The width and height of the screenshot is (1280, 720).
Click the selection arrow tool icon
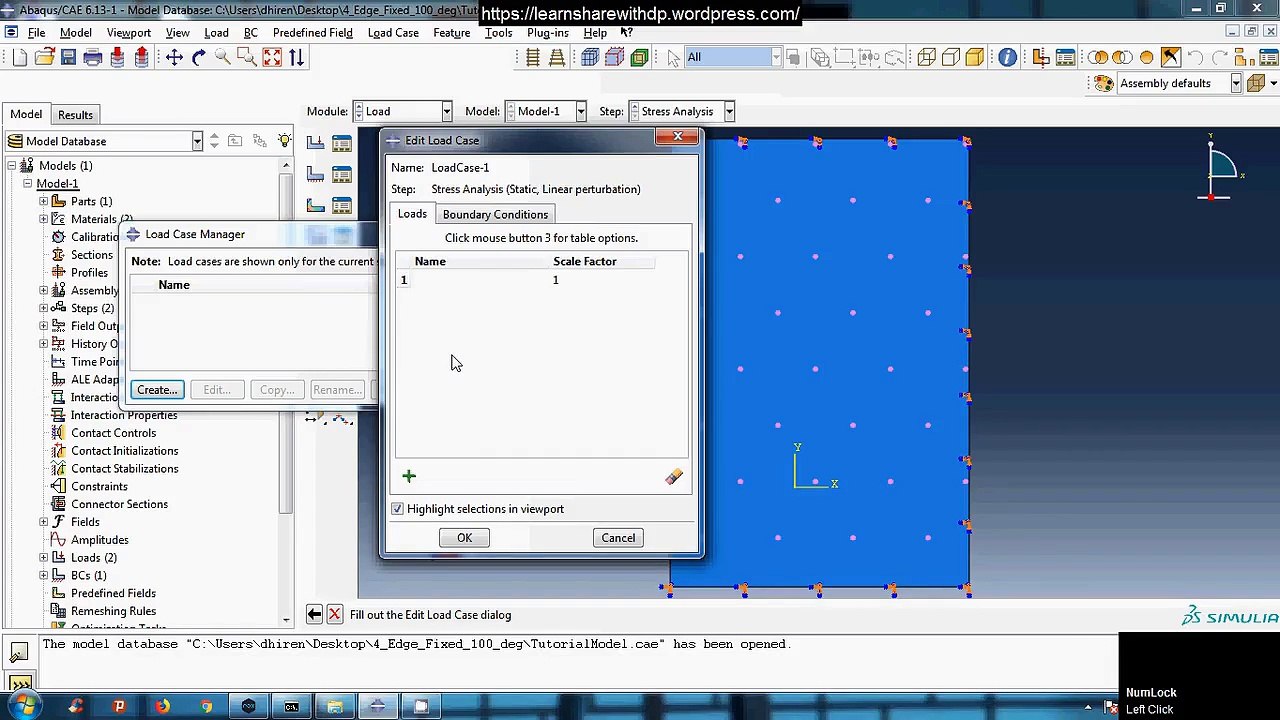coord(673,58)
